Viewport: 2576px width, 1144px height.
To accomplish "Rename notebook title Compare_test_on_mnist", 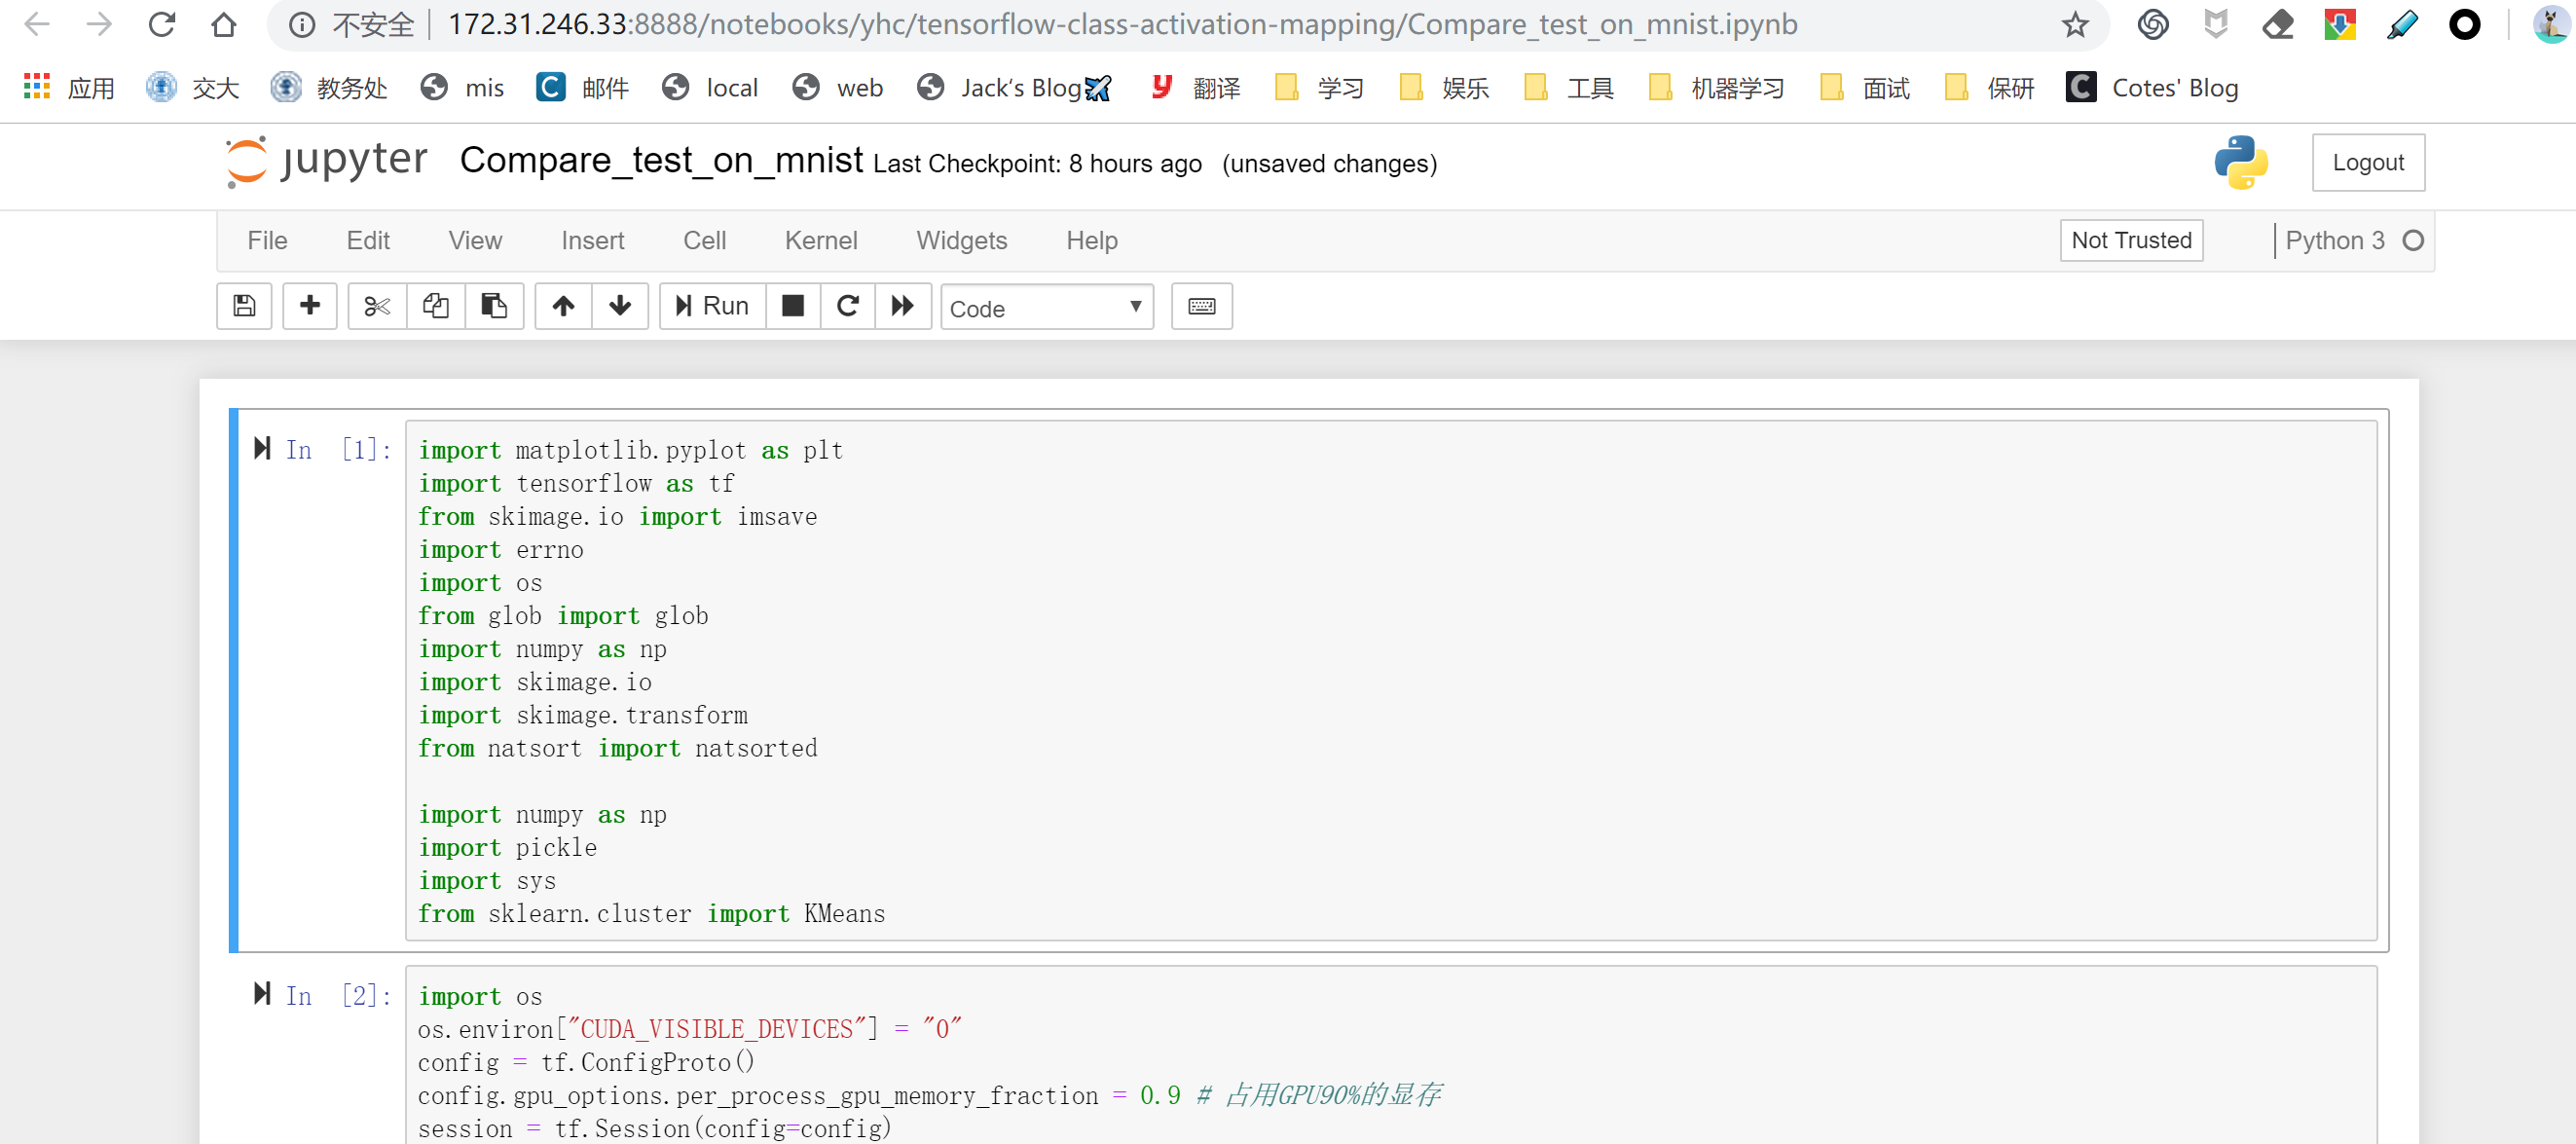I will click(x=661, y=160).
